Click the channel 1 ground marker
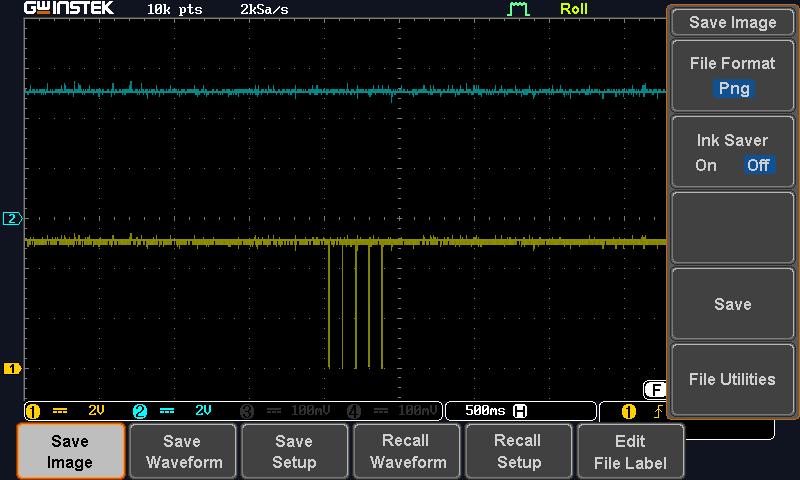The height and width of the screenshot is (480, 800). [12, 368]
